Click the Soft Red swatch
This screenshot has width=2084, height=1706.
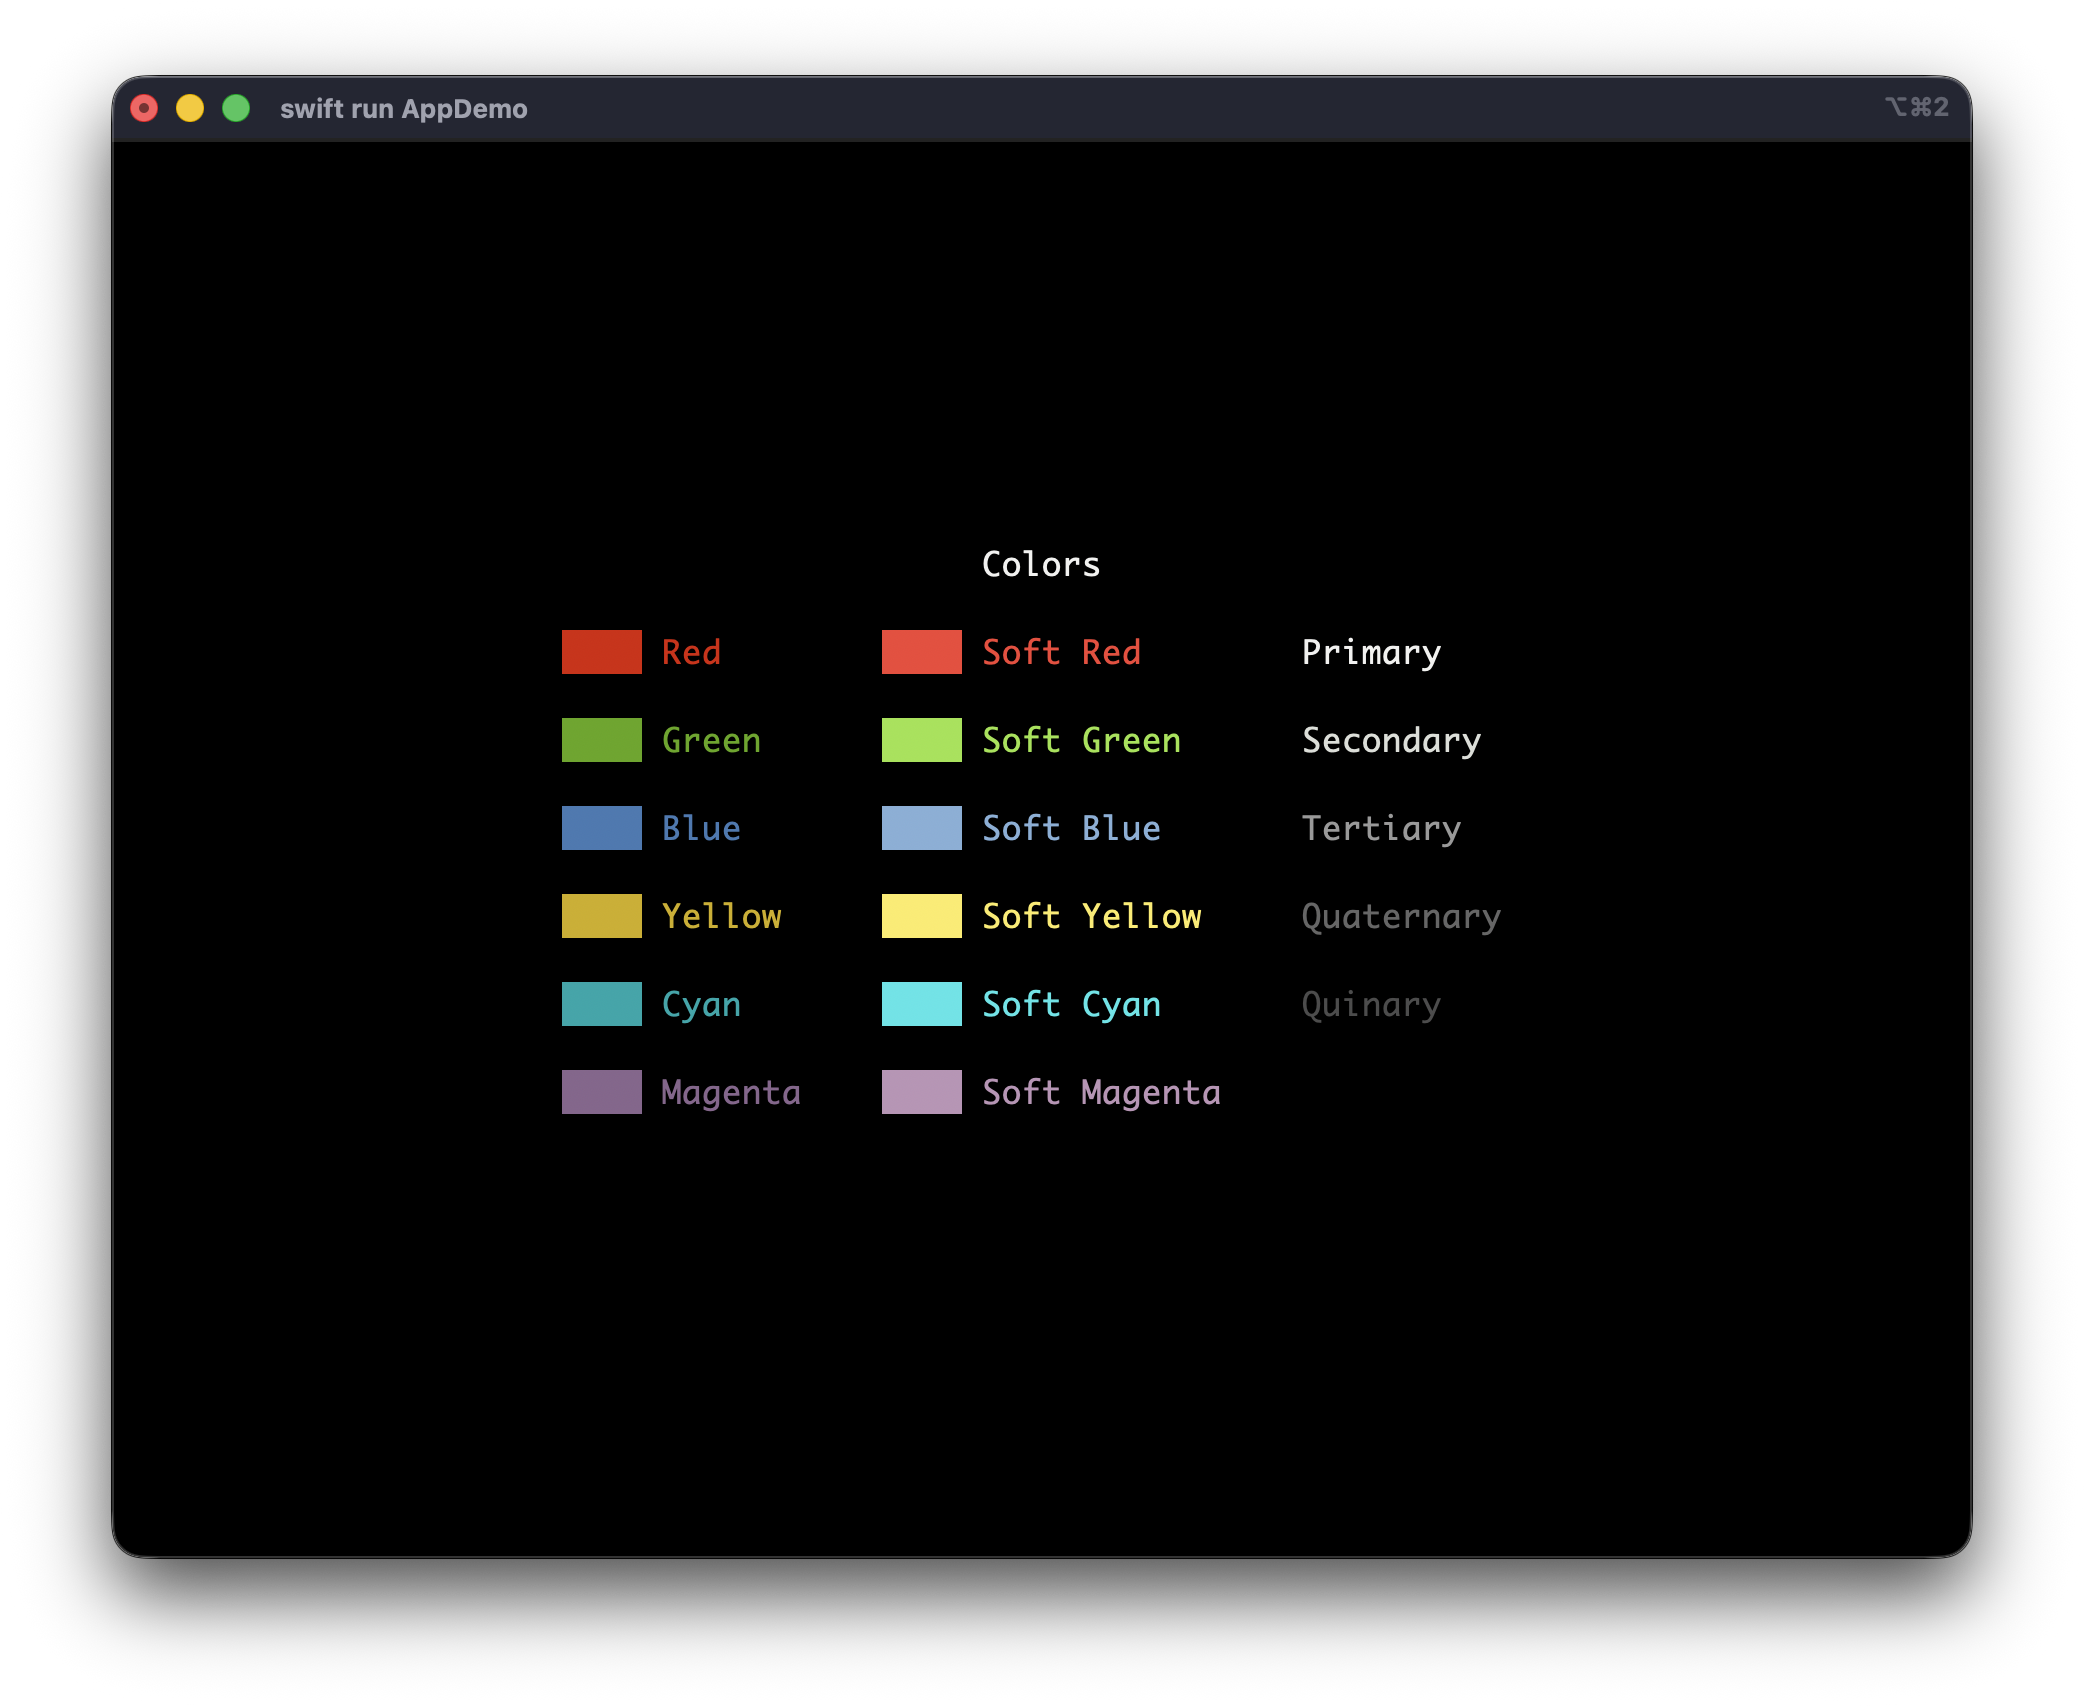[x=921, y=652]
